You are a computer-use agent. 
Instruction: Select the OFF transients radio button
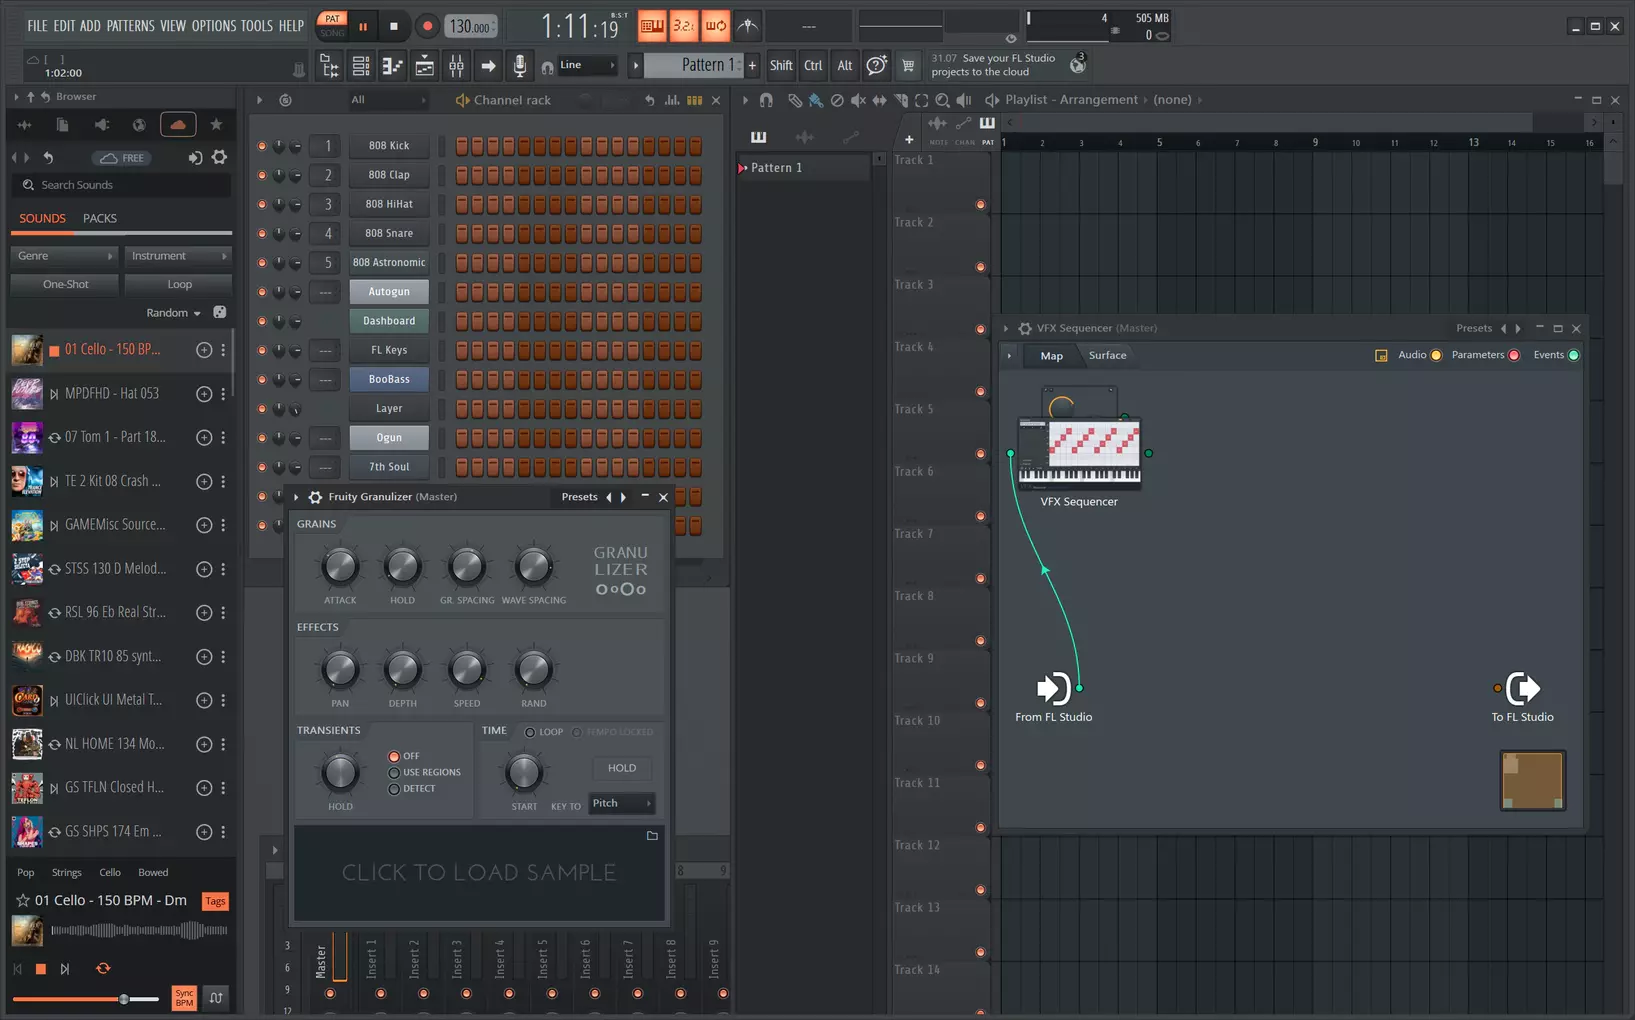394,756
